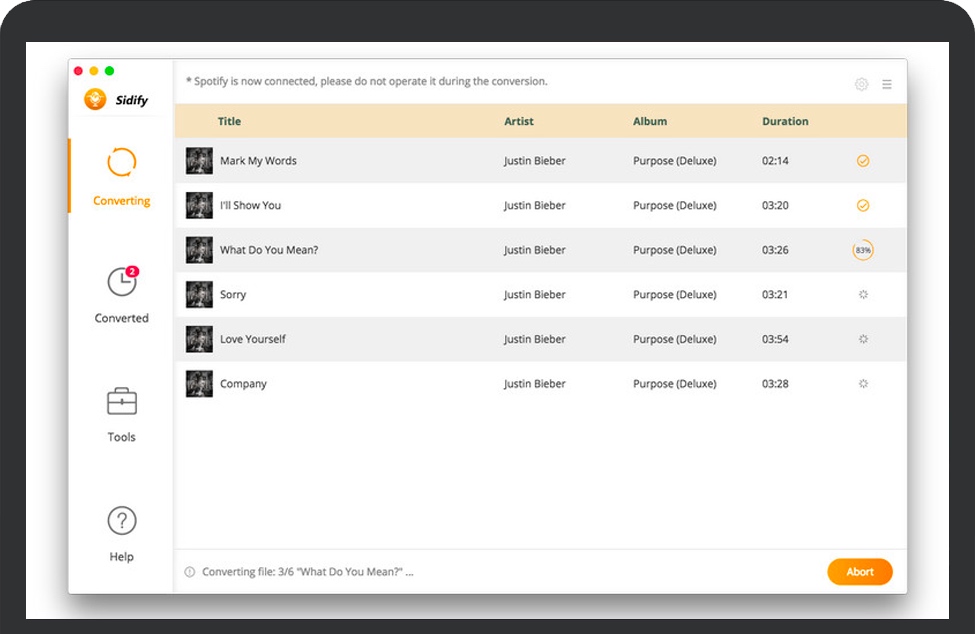Open the settings gear icon
975x634 pixels.
861,85
